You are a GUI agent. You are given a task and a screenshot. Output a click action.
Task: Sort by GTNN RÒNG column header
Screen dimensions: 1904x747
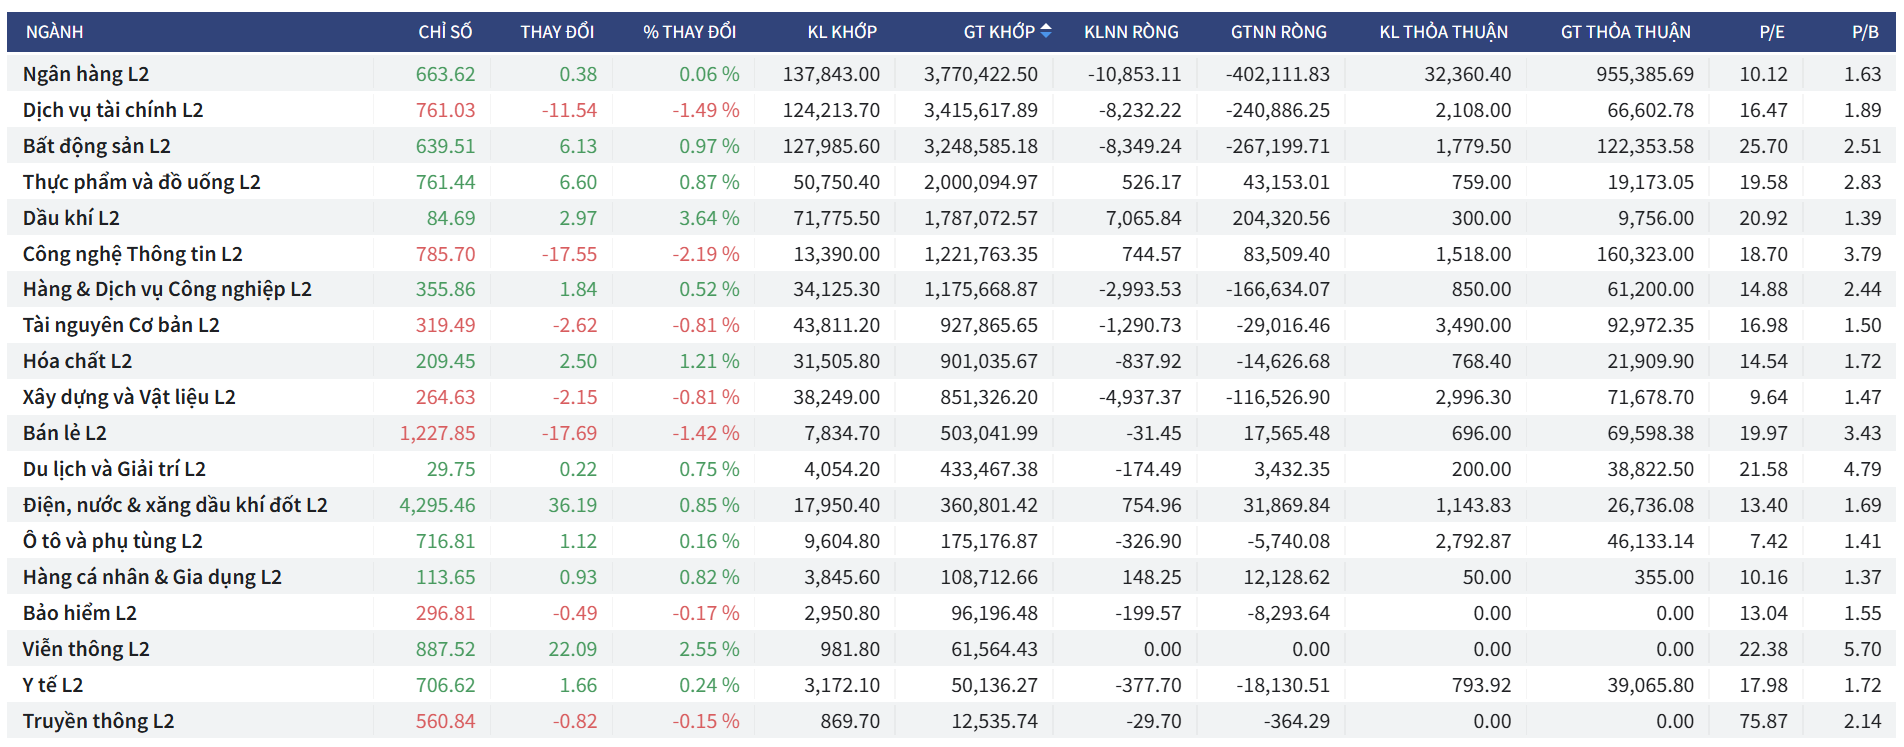1278,32
